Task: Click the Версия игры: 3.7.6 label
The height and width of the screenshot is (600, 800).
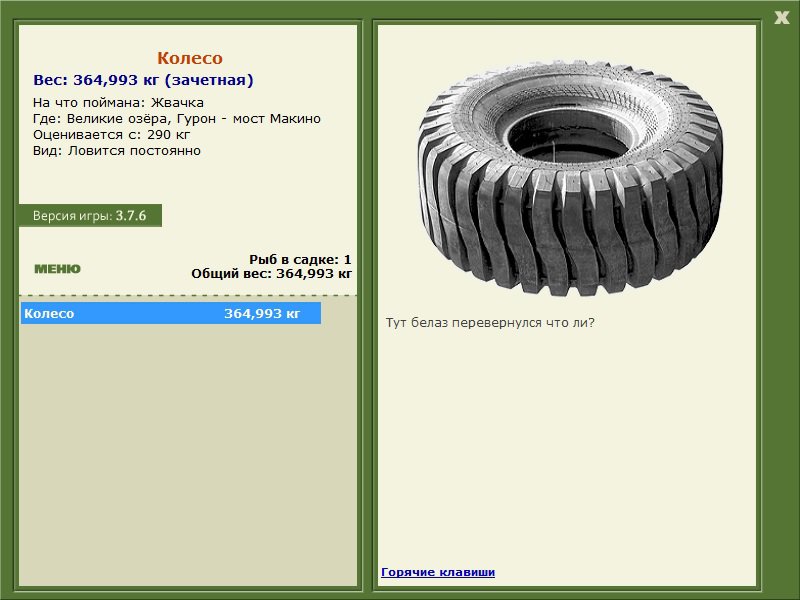Action: pos(90,216)
